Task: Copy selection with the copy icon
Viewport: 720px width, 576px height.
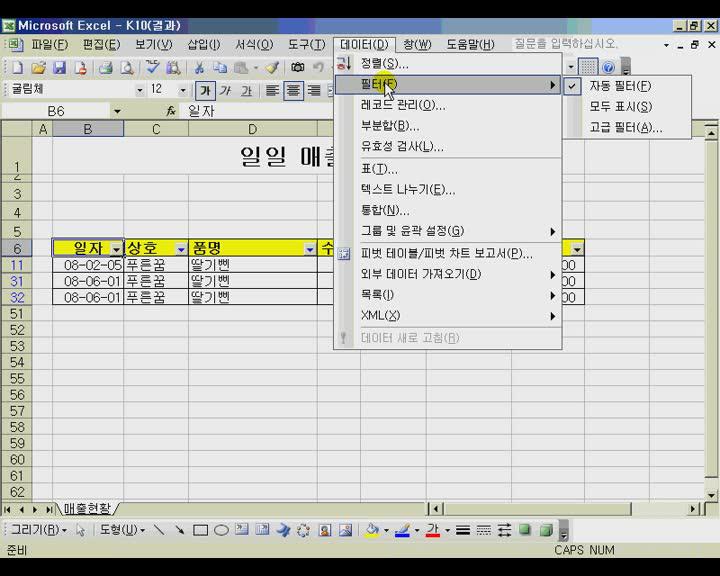Action: click(x=220, y=68)
